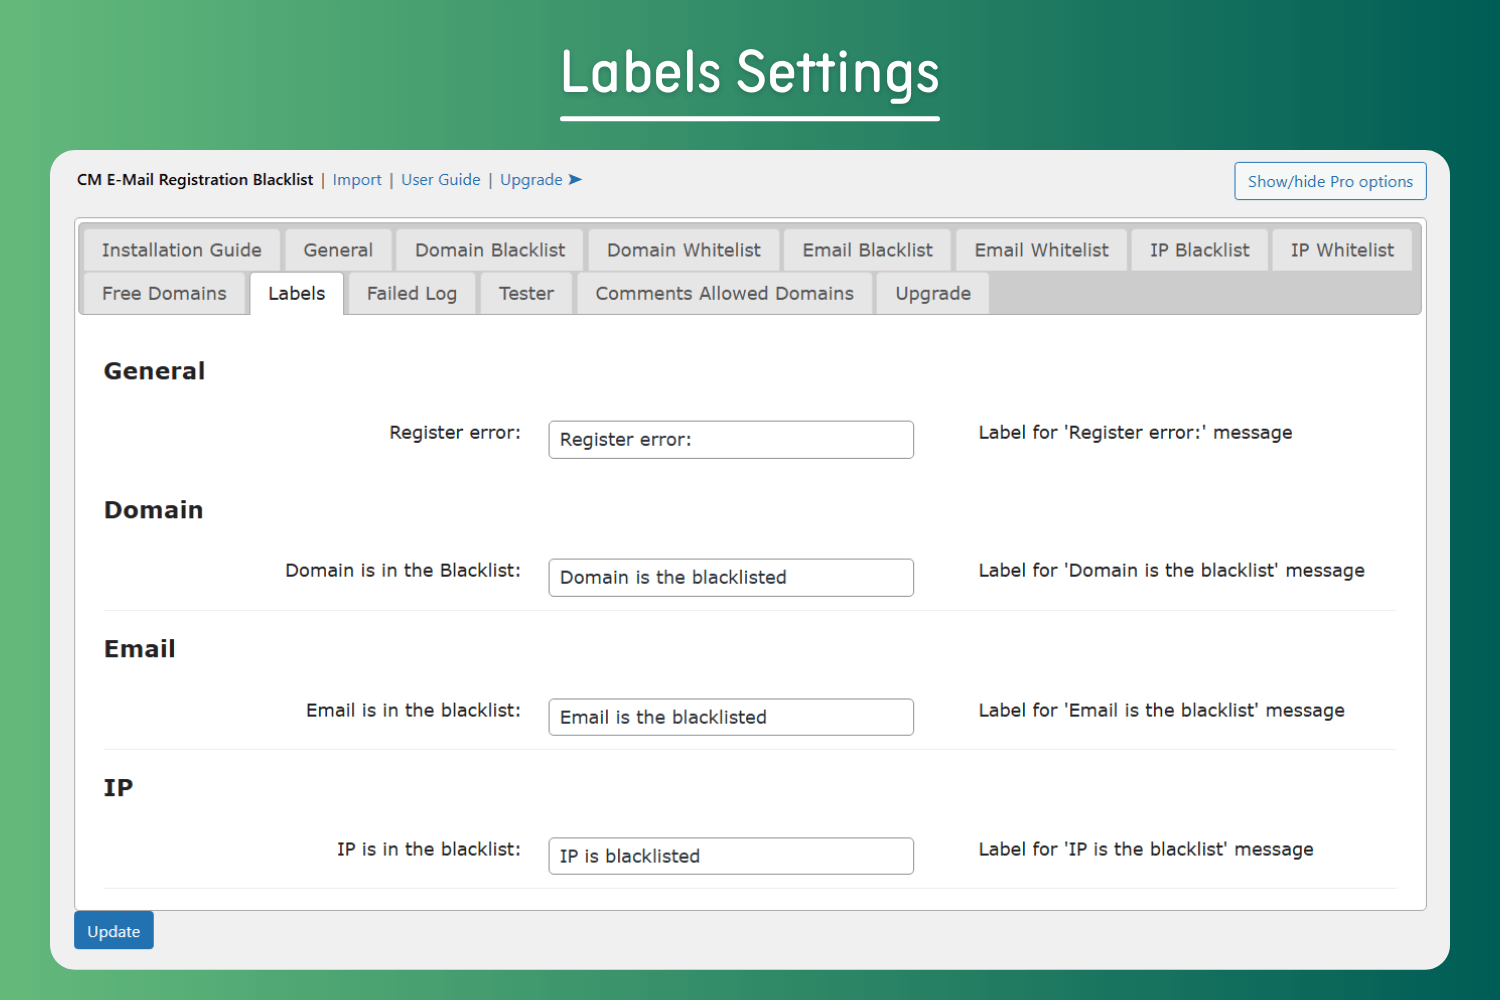Screen dimensions: 1500x1000
Task: Click the Domain is in the Blacklist field
Action: (731, 578)
